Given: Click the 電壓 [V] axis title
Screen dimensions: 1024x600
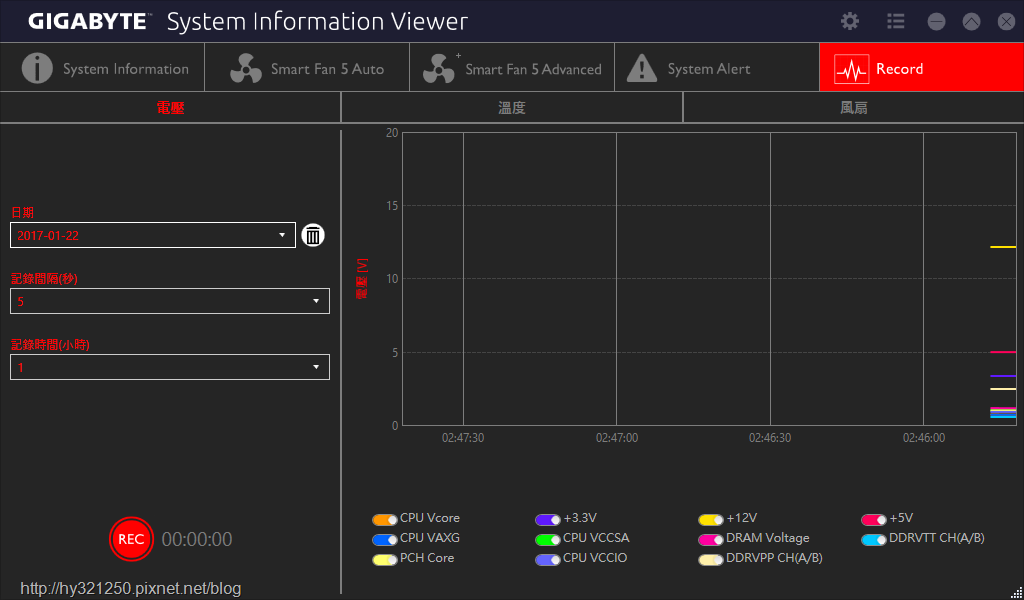Looking at the screenshot, I should pos(362,279).
